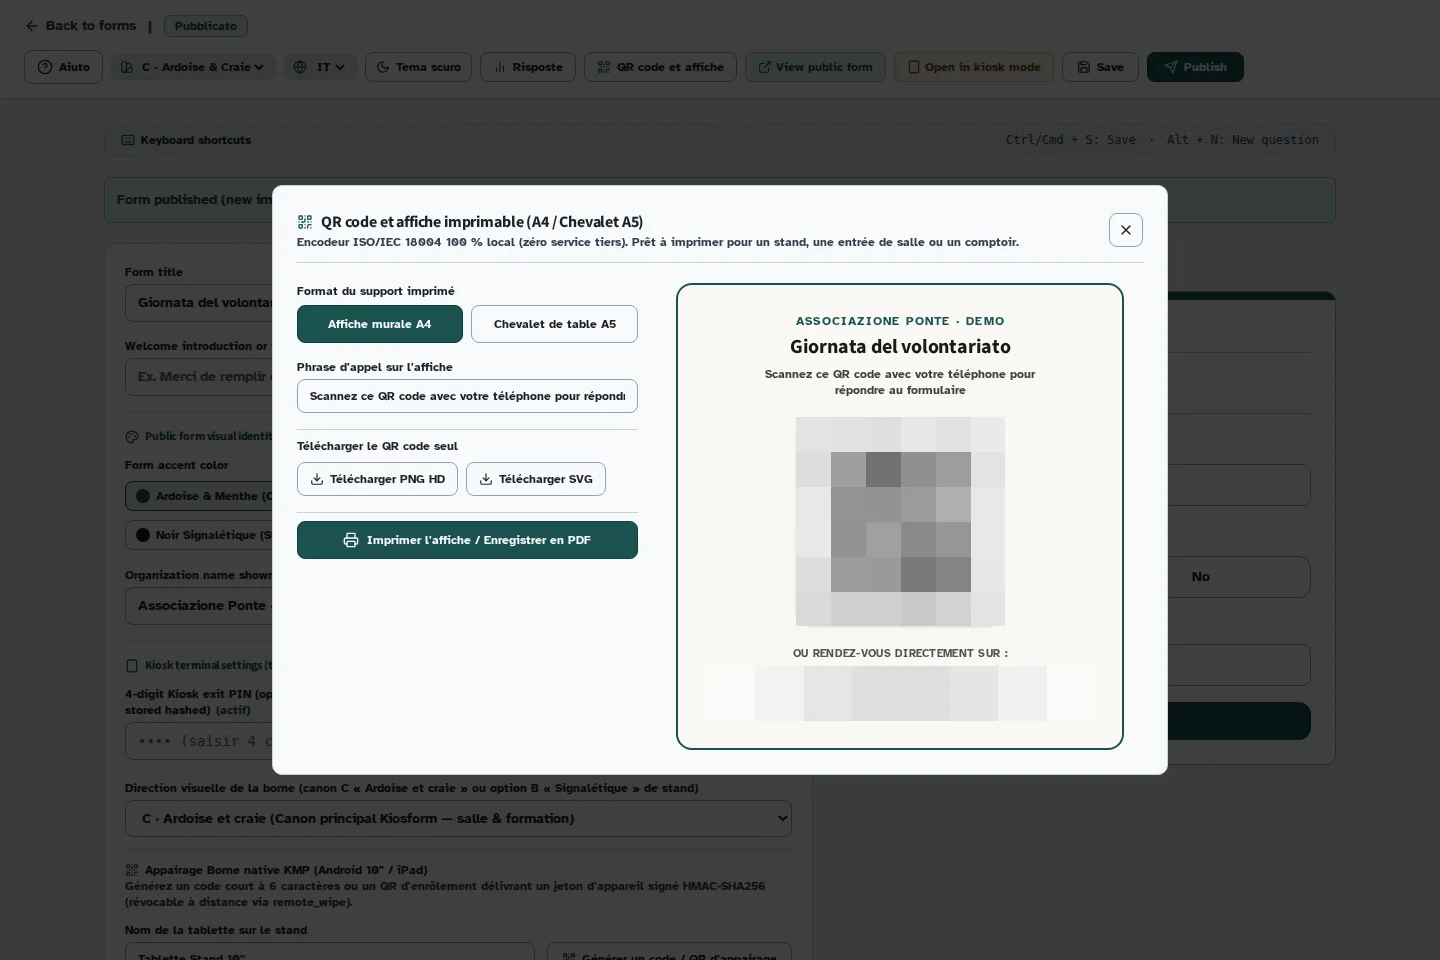Select Chevalet de table A5 format
This screenshot has width=1440, height=960.
[x=554, y=324]
